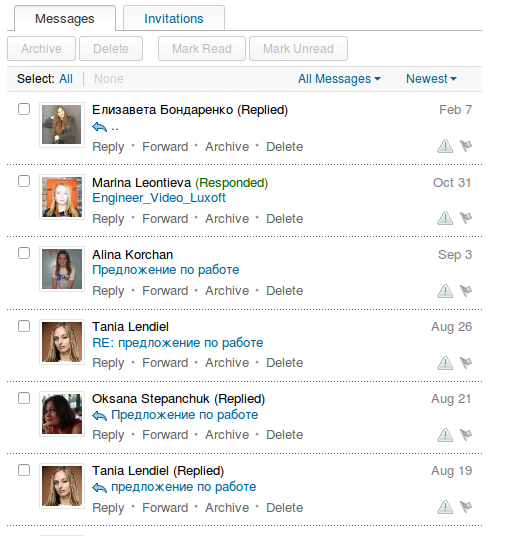Expand the Newest sort dropdown
The width and height of the screenshot is (507, 536).
coord(431,79)
